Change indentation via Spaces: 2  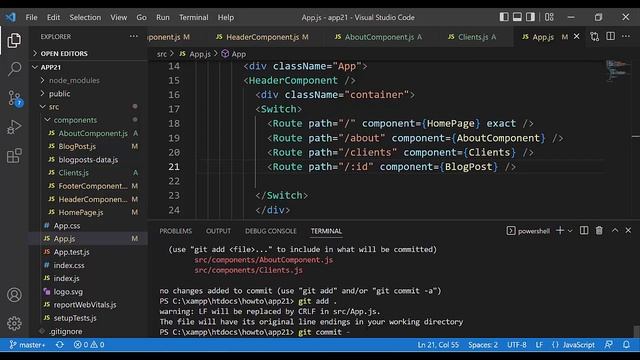(x=483, y=345)
